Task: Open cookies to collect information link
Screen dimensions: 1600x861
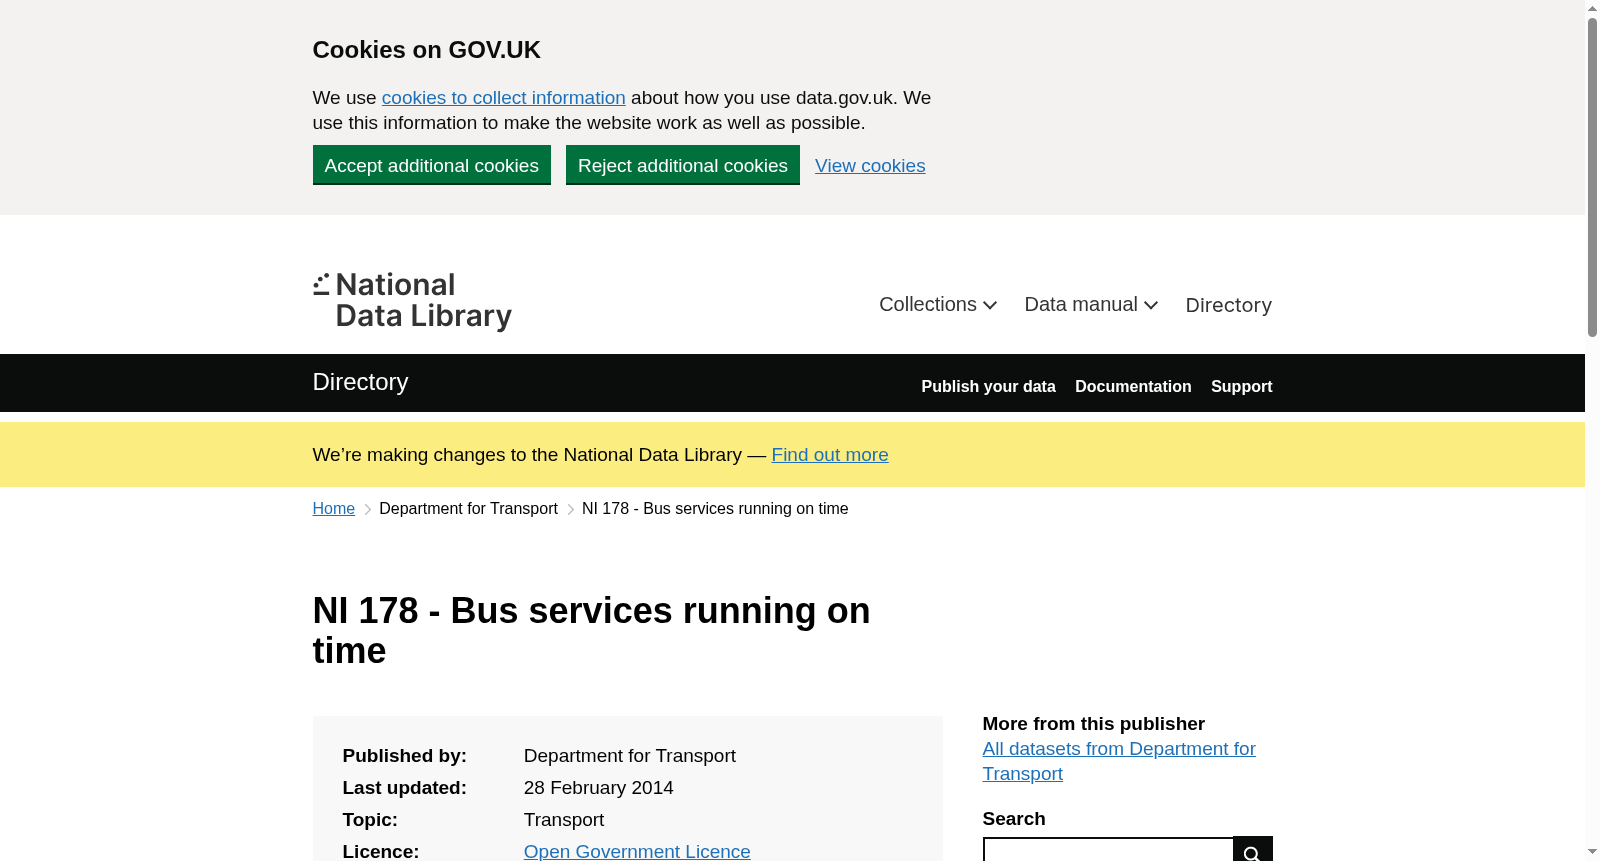Action: tap(503, 98)
